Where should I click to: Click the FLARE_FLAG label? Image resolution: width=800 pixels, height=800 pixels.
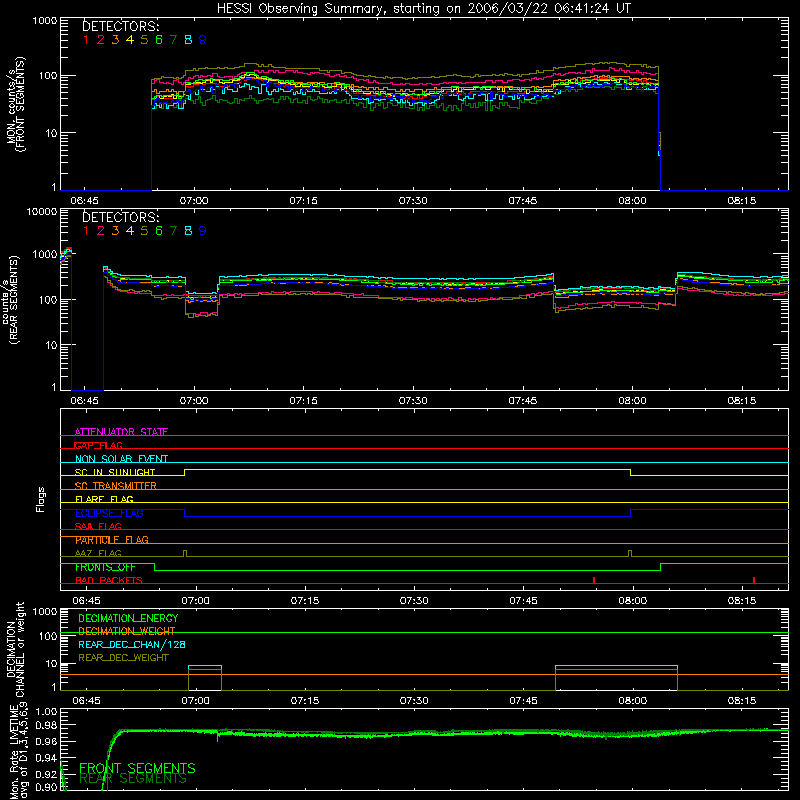[x=104, y=499]
